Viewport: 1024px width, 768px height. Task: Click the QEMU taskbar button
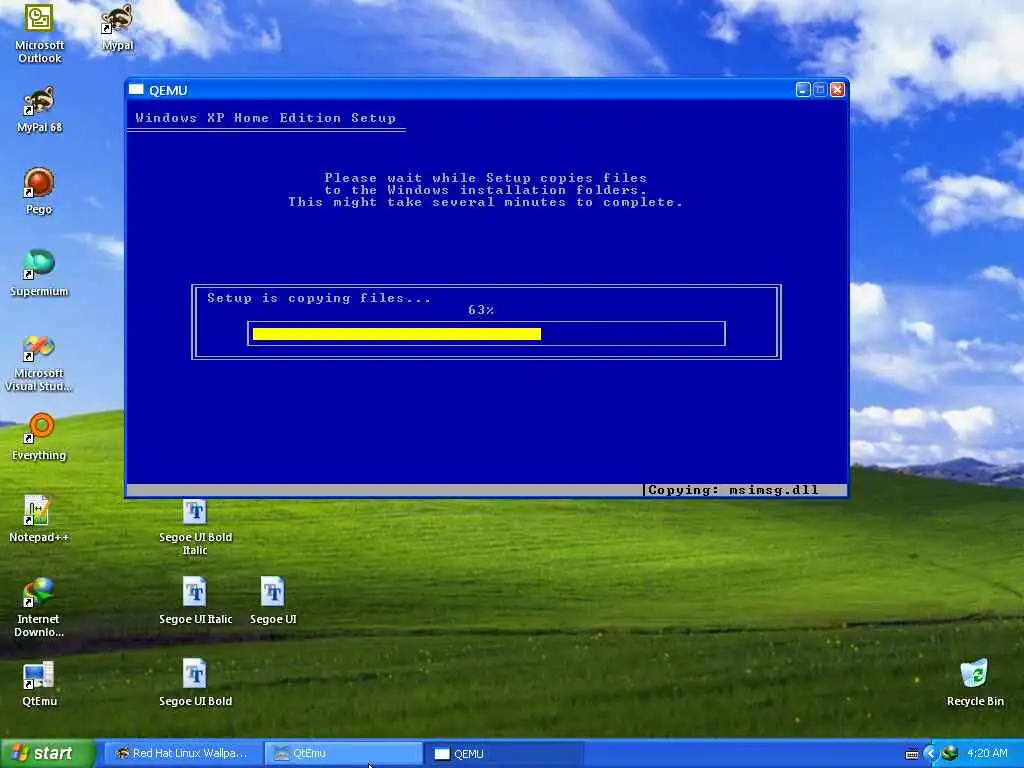[503, 754]
